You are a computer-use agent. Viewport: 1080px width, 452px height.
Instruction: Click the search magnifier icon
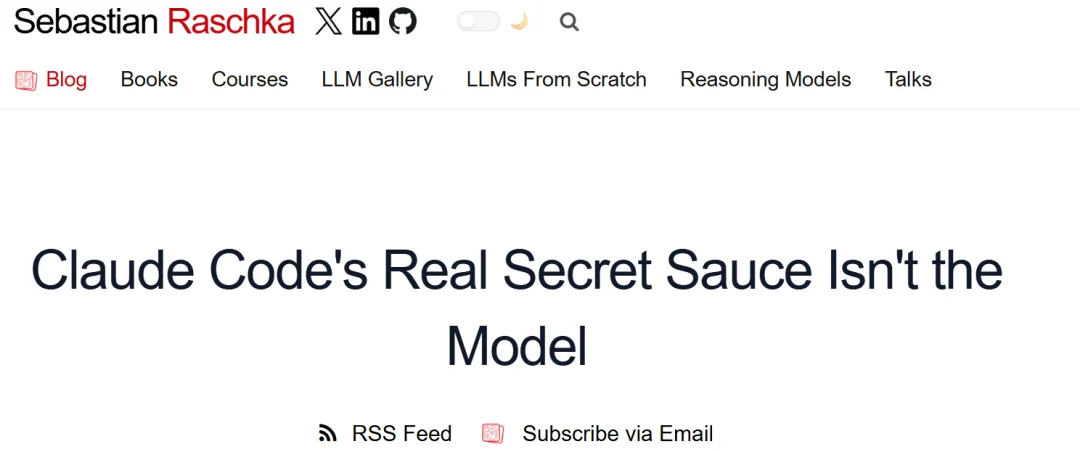tap(569, 22)
